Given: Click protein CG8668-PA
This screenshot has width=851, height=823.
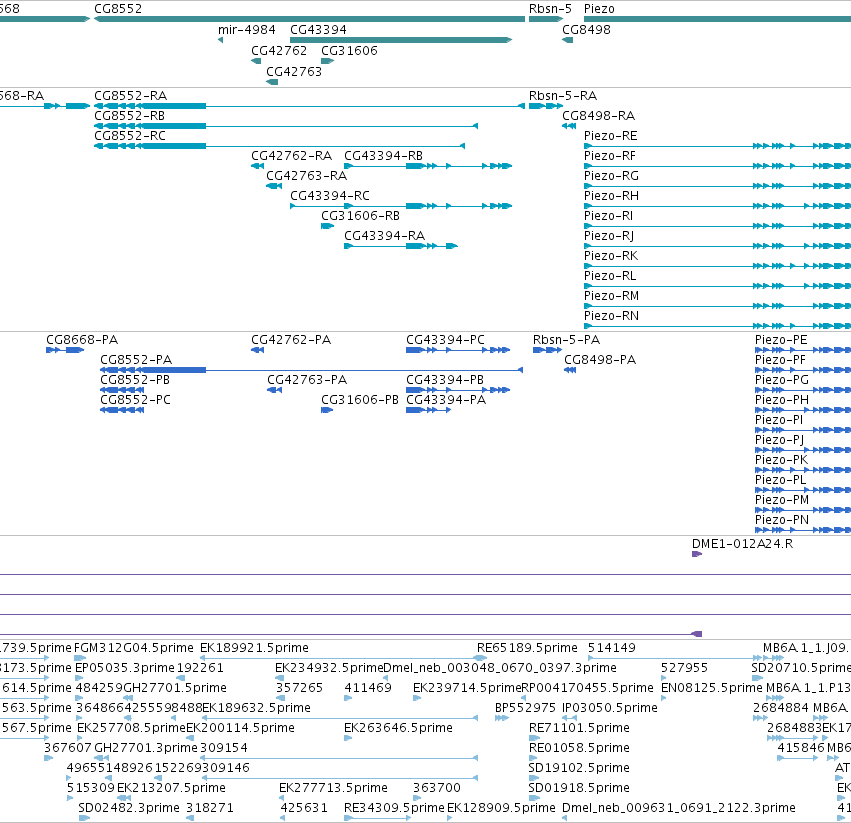Looking at the screenshot, I should (82, 340).
